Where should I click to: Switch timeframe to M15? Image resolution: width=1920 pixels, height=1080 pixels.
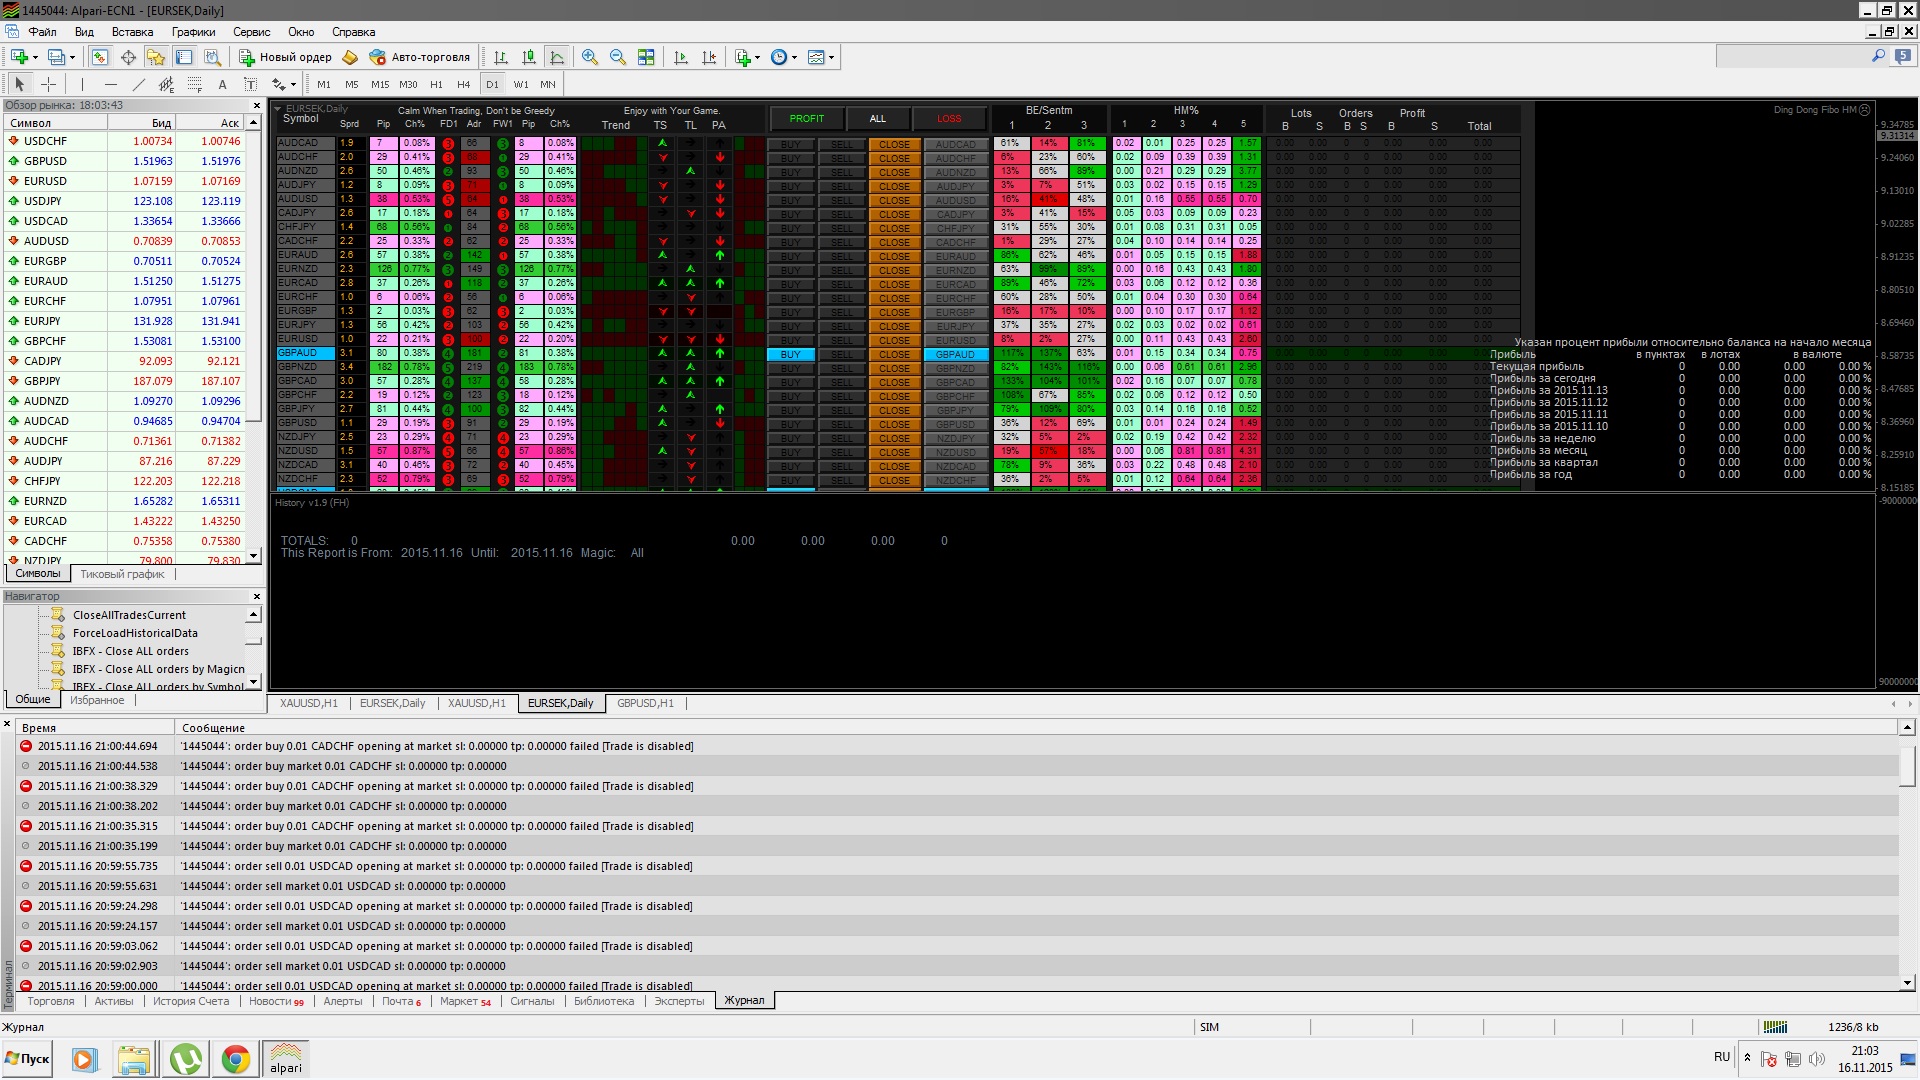(x=380, y=84)
